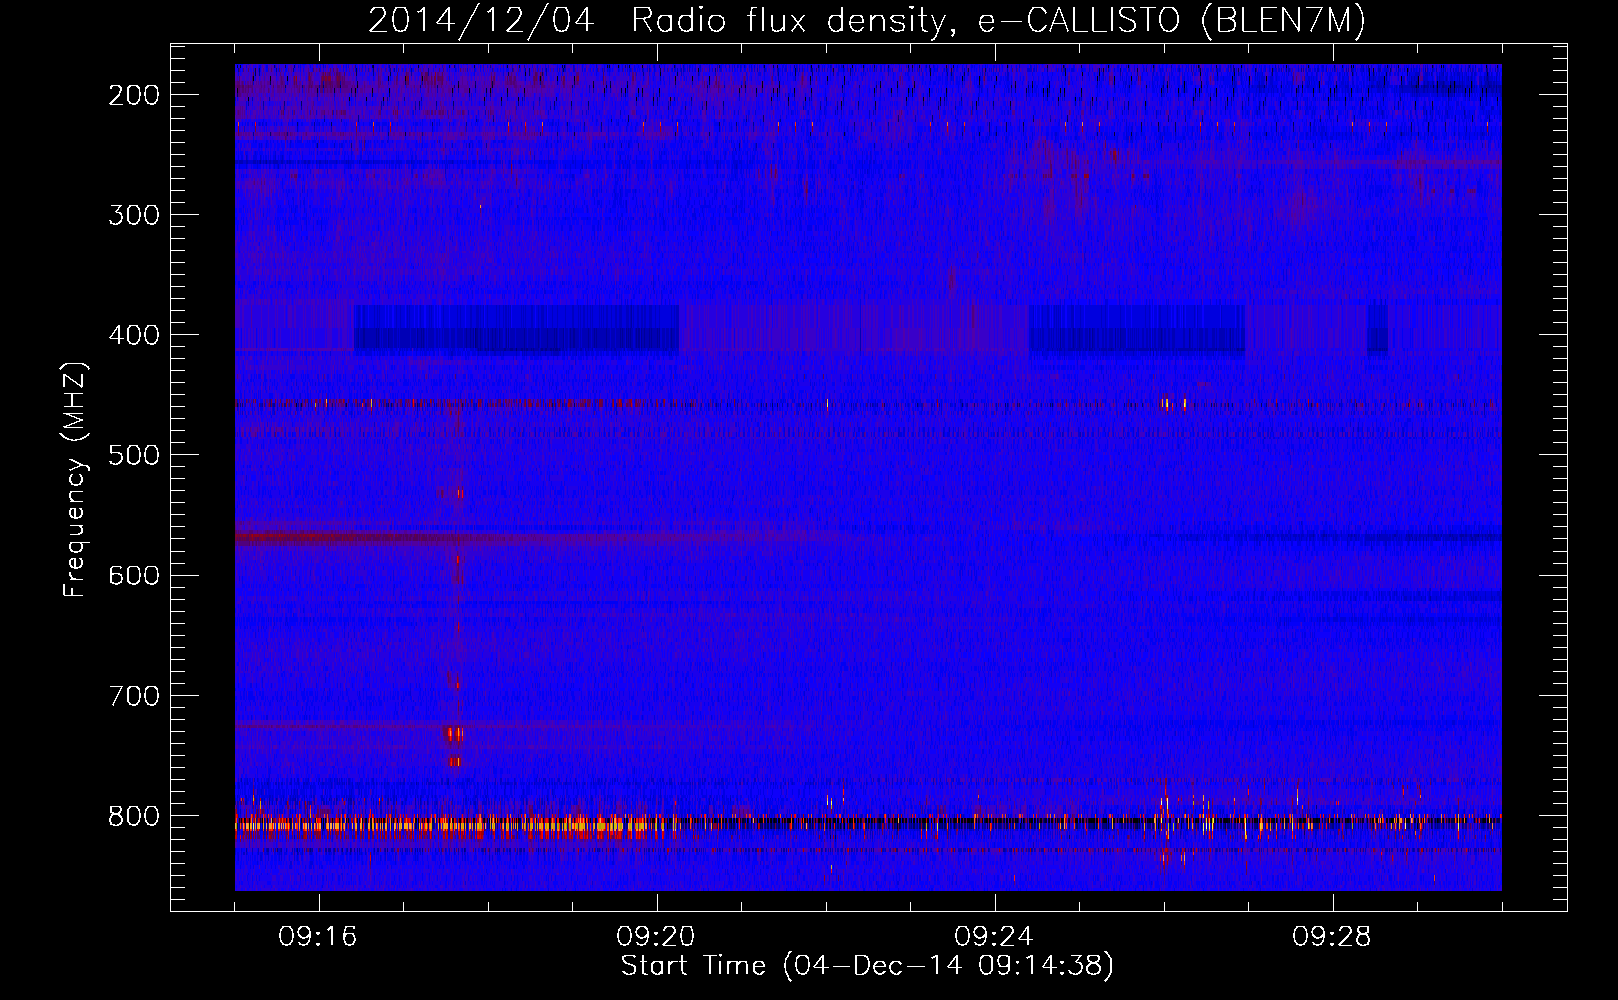Click the 09:16 time tick label
The height and width of the screenshot is (1000, 1618).
[x=318, y=937]
